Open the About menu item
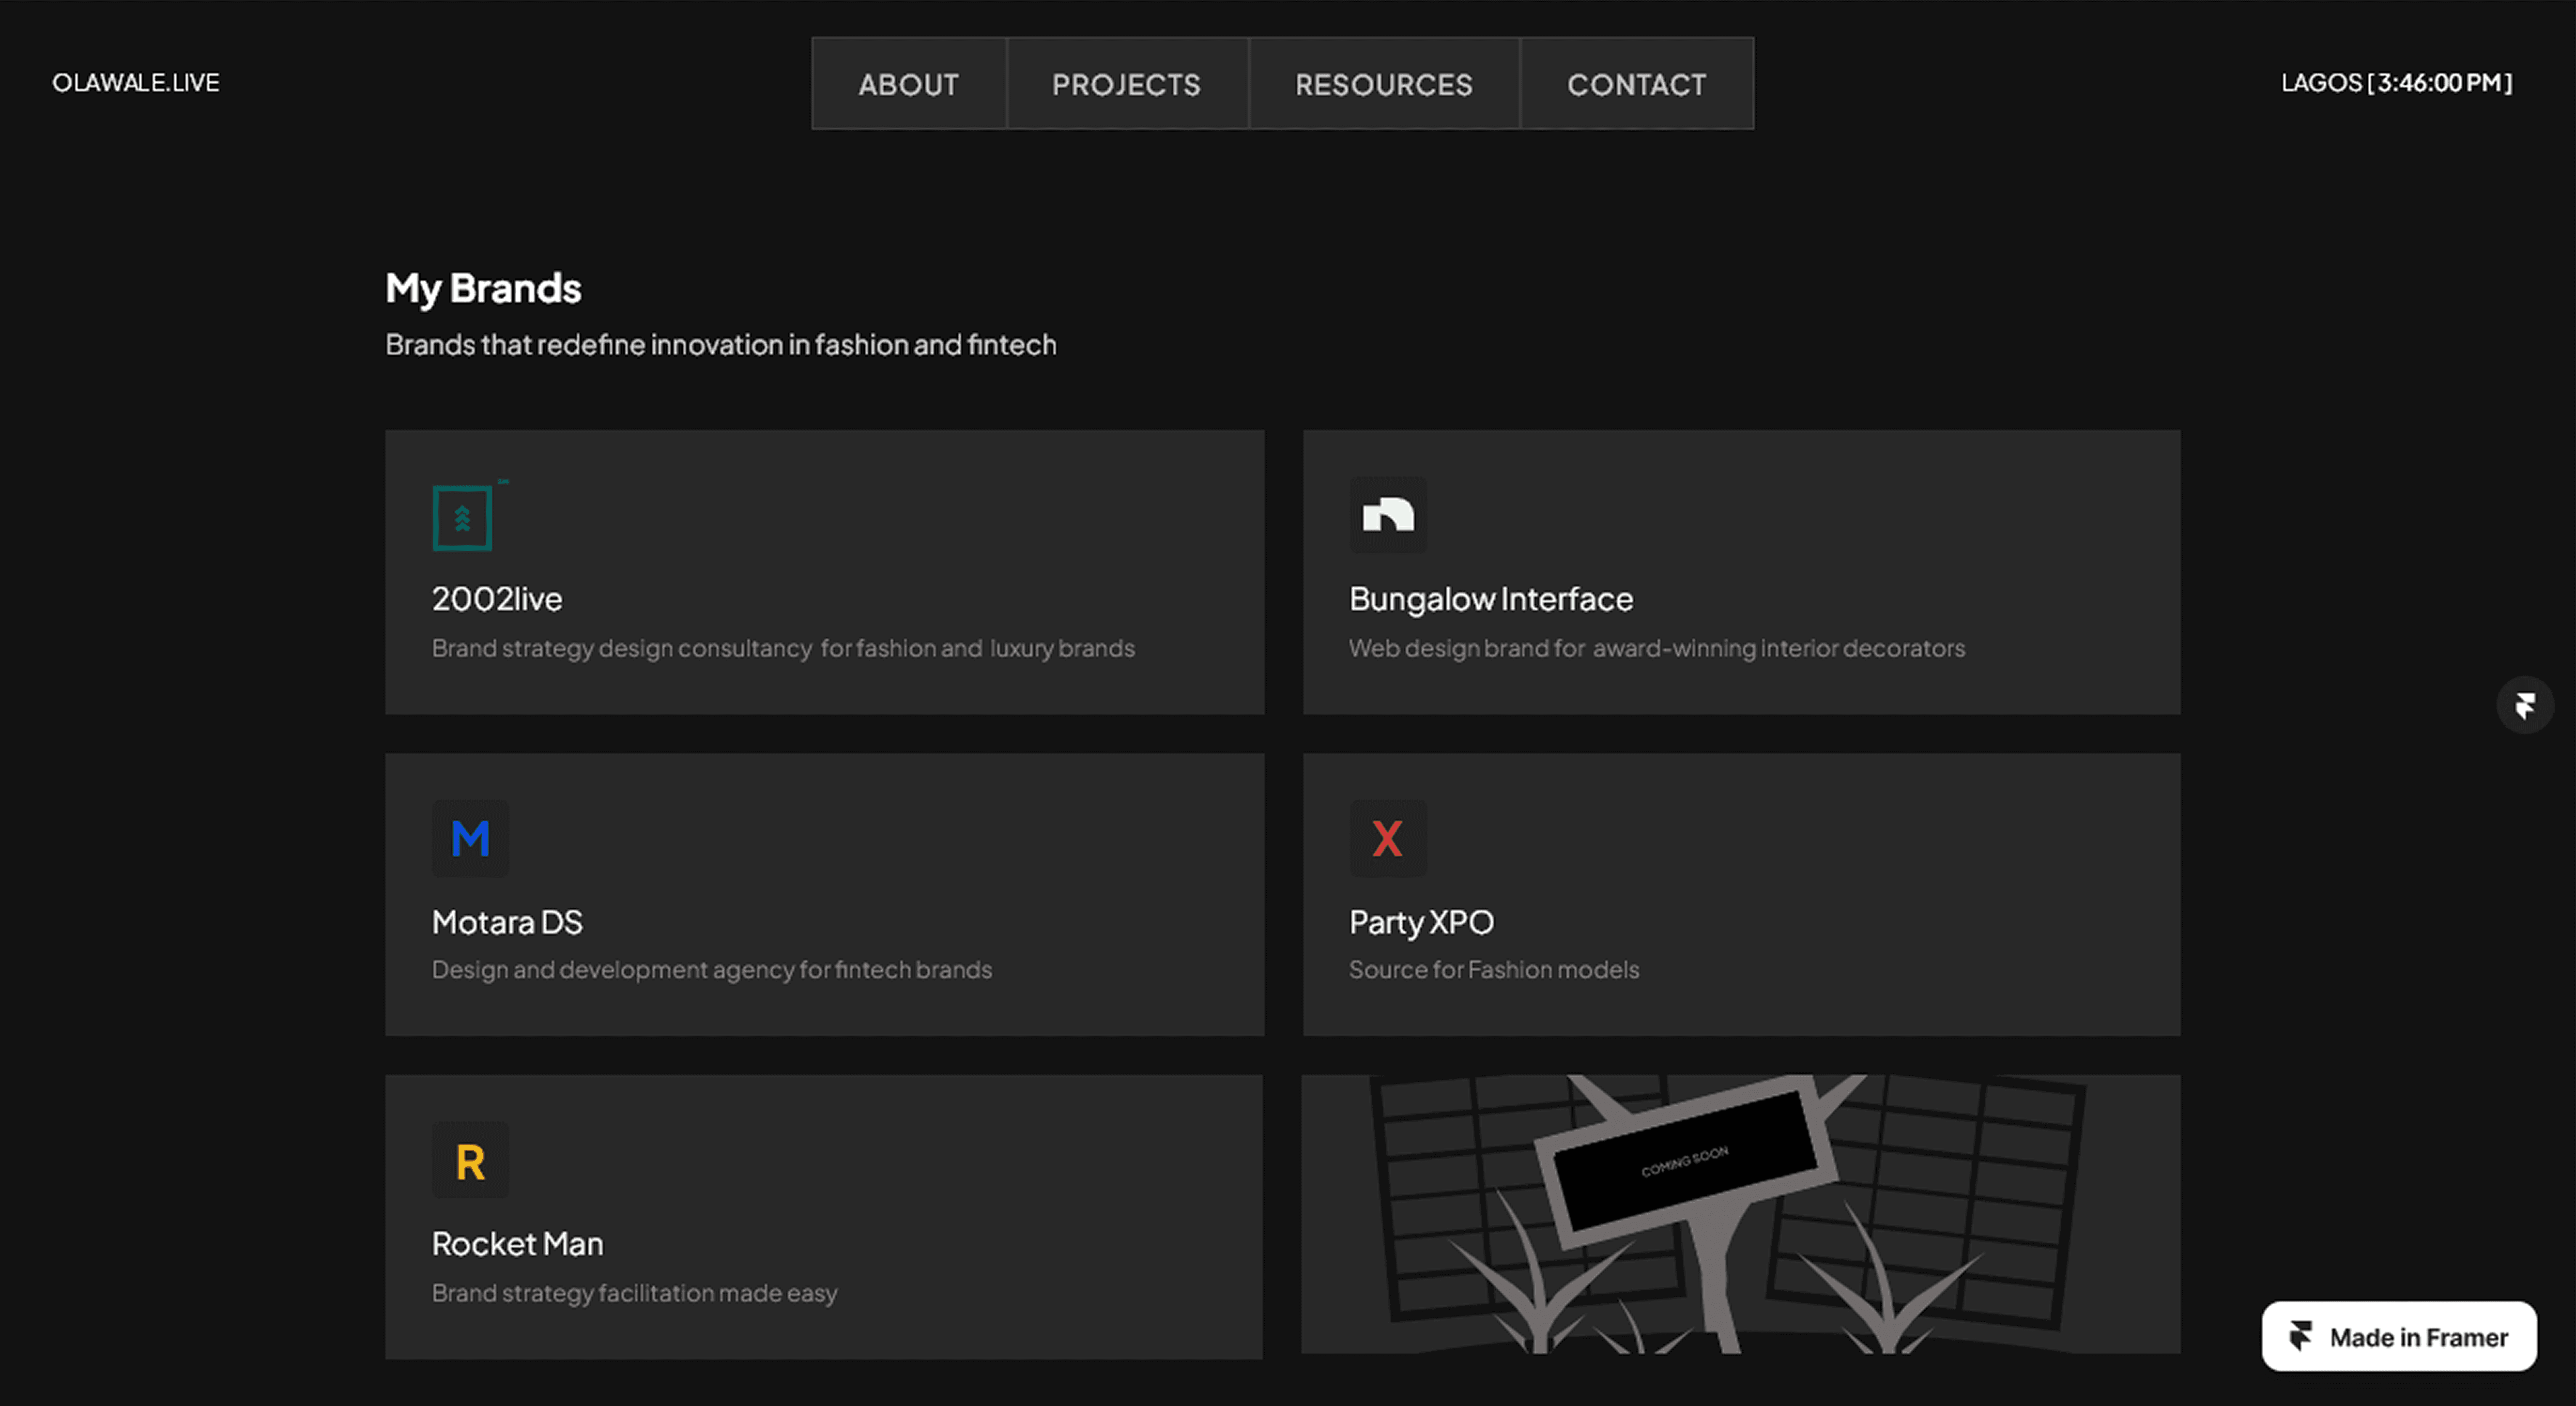 click(x=908, y=84)
